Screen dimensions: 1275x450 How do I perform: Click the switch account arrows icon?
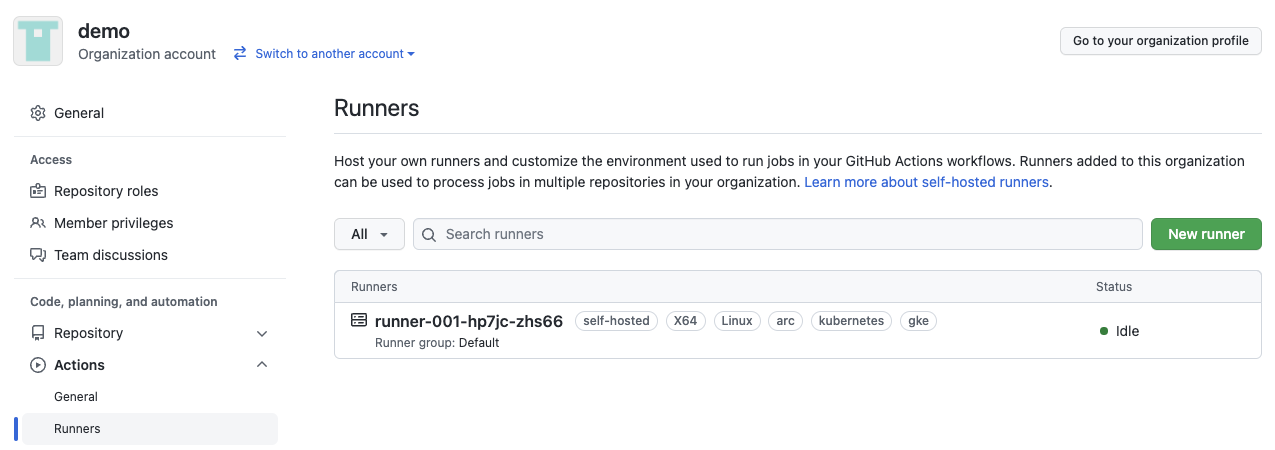click(x=240, y=54)
